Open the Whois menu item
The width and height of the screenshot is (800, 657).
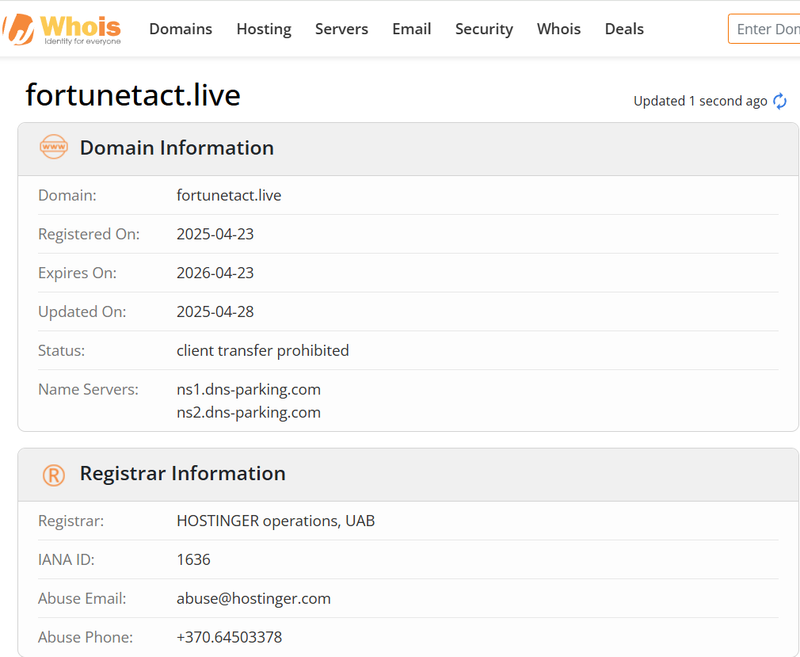tap(559, 29)
